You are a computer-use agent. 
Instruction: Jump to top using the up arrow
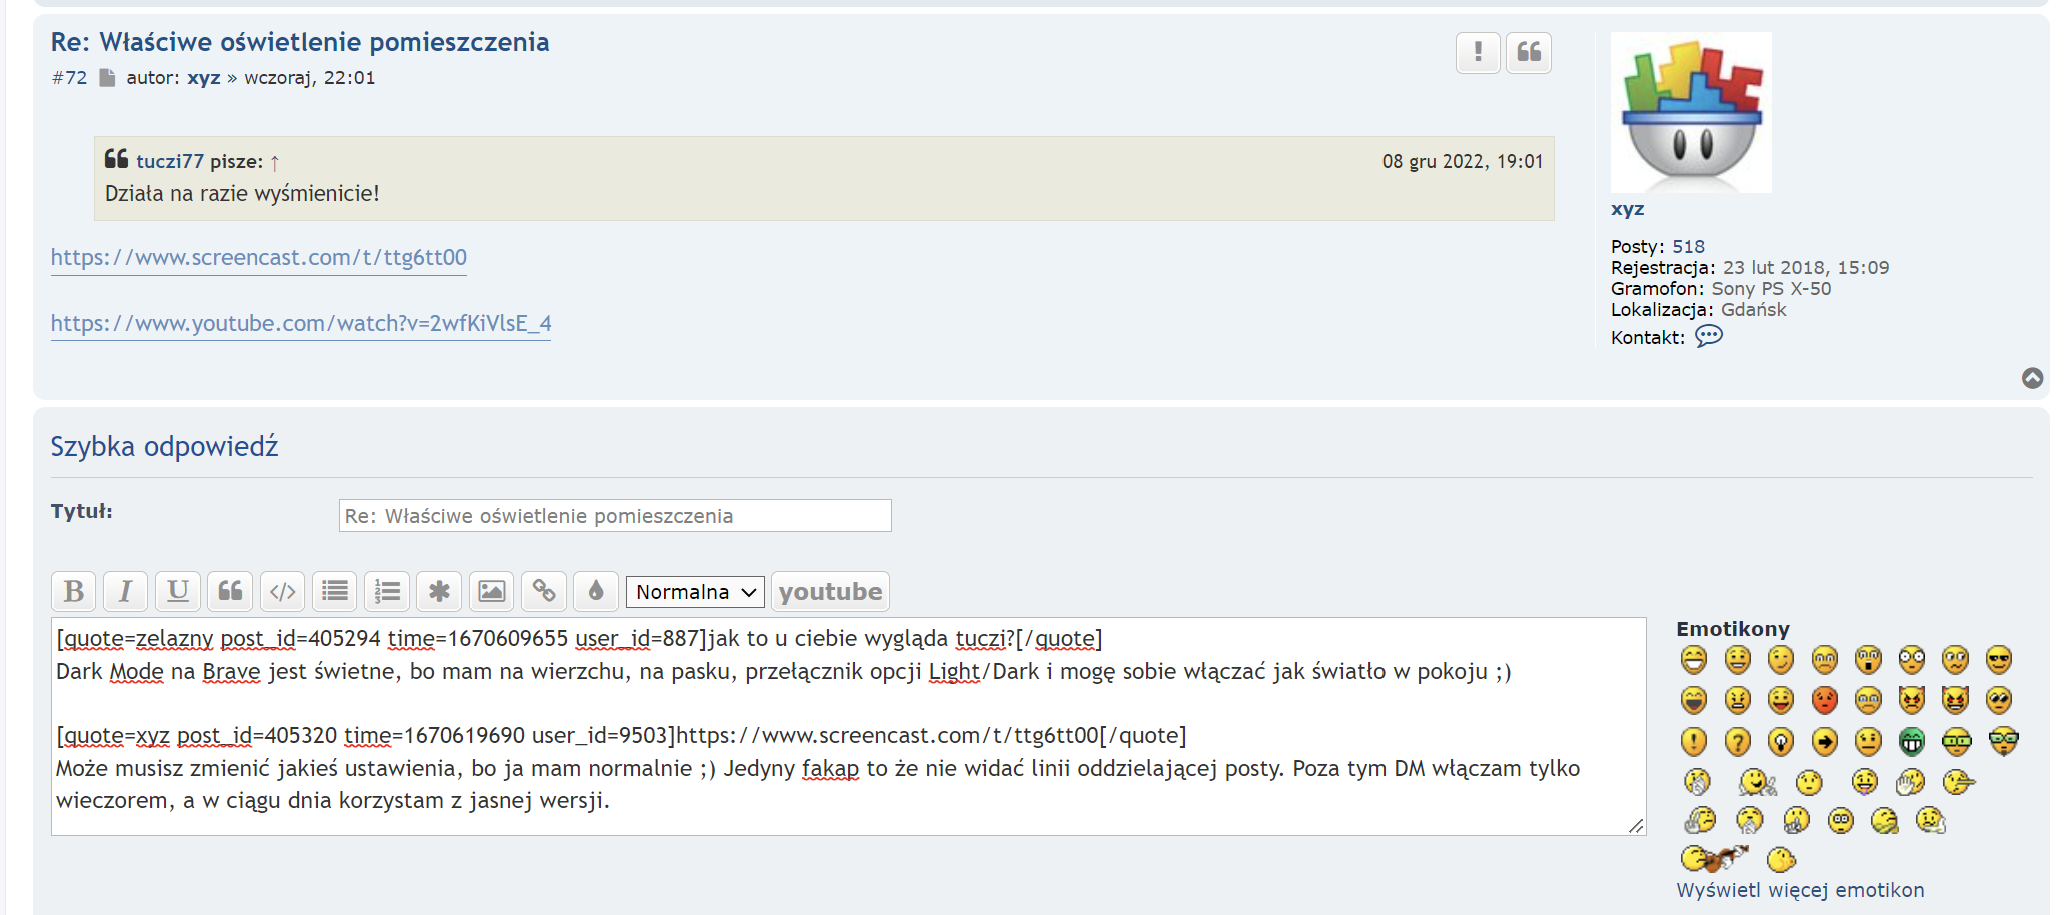pos(2032,378)
